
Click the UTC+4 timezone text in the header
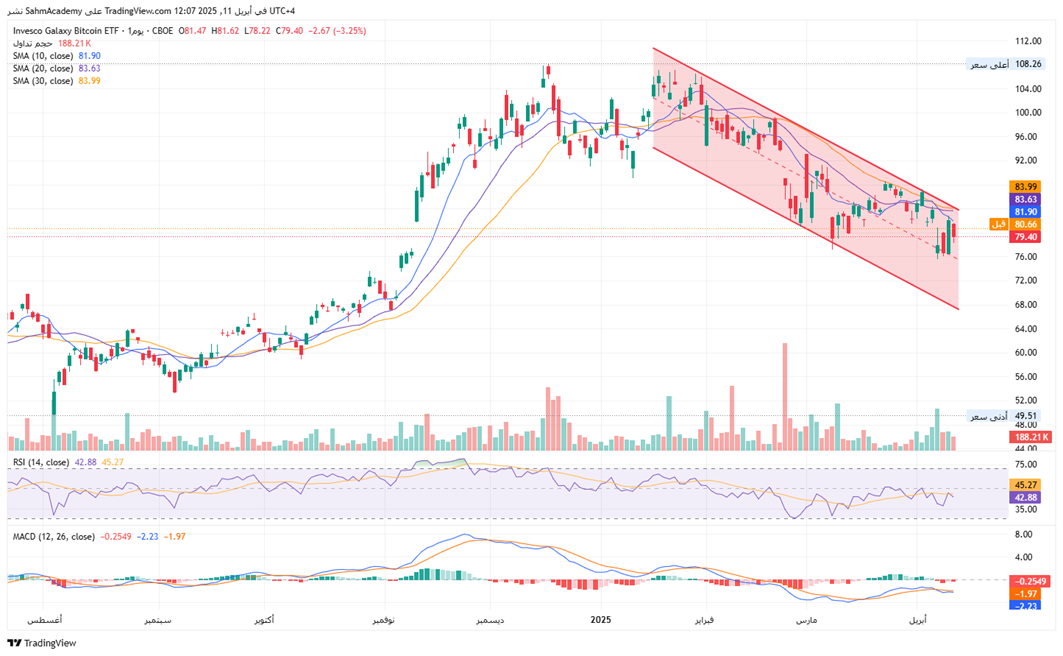click(282, 11)
